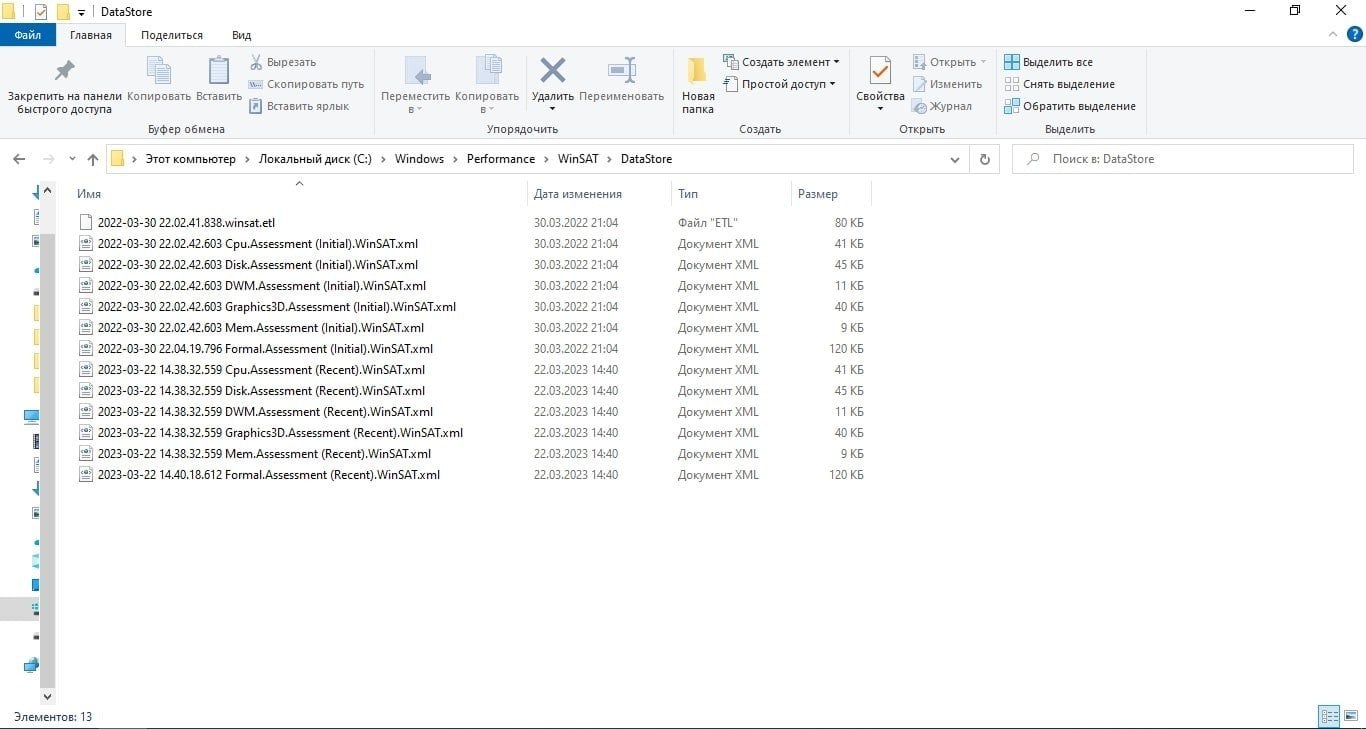
Task: Click the New folder (Новая папка) icon
Action: pyautogui.click(x=698, y=71)
